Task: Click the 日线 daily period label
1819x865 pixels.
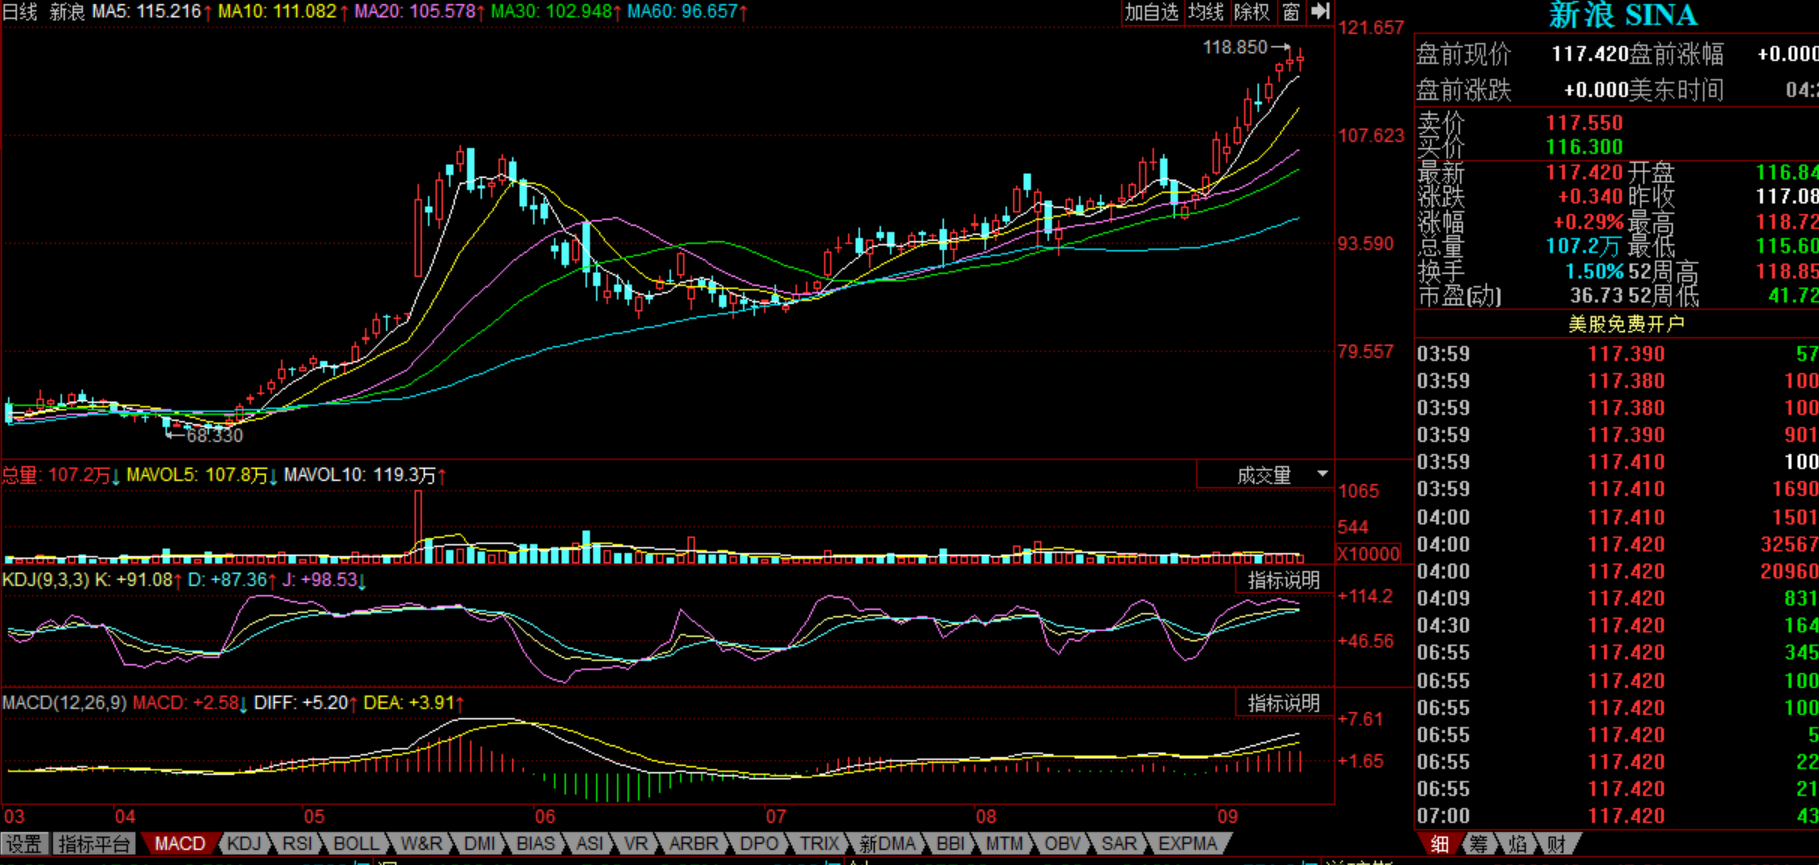Action: point(20,12)
